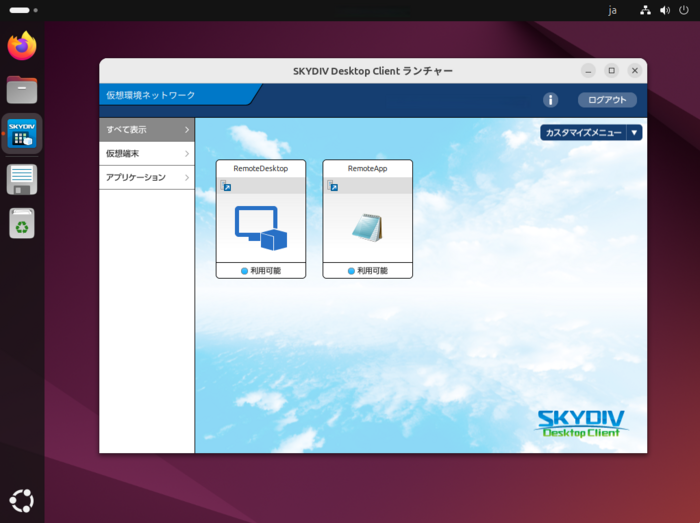
Task: Click the ja input language indicator
Action: point(612,10)
